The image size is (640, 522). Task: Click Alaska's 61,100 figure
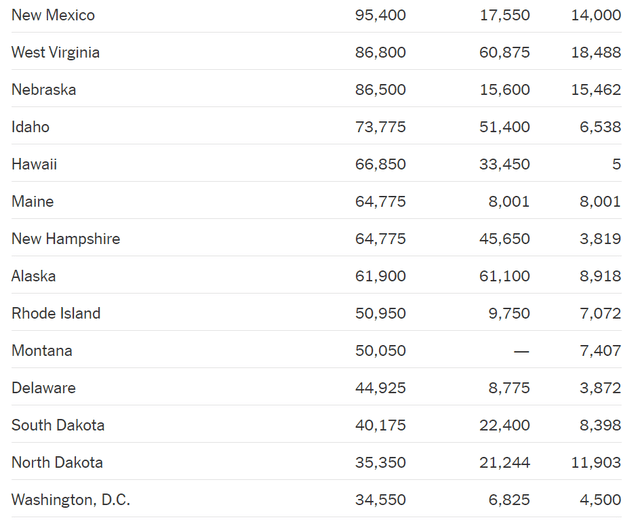click(504, 276)
